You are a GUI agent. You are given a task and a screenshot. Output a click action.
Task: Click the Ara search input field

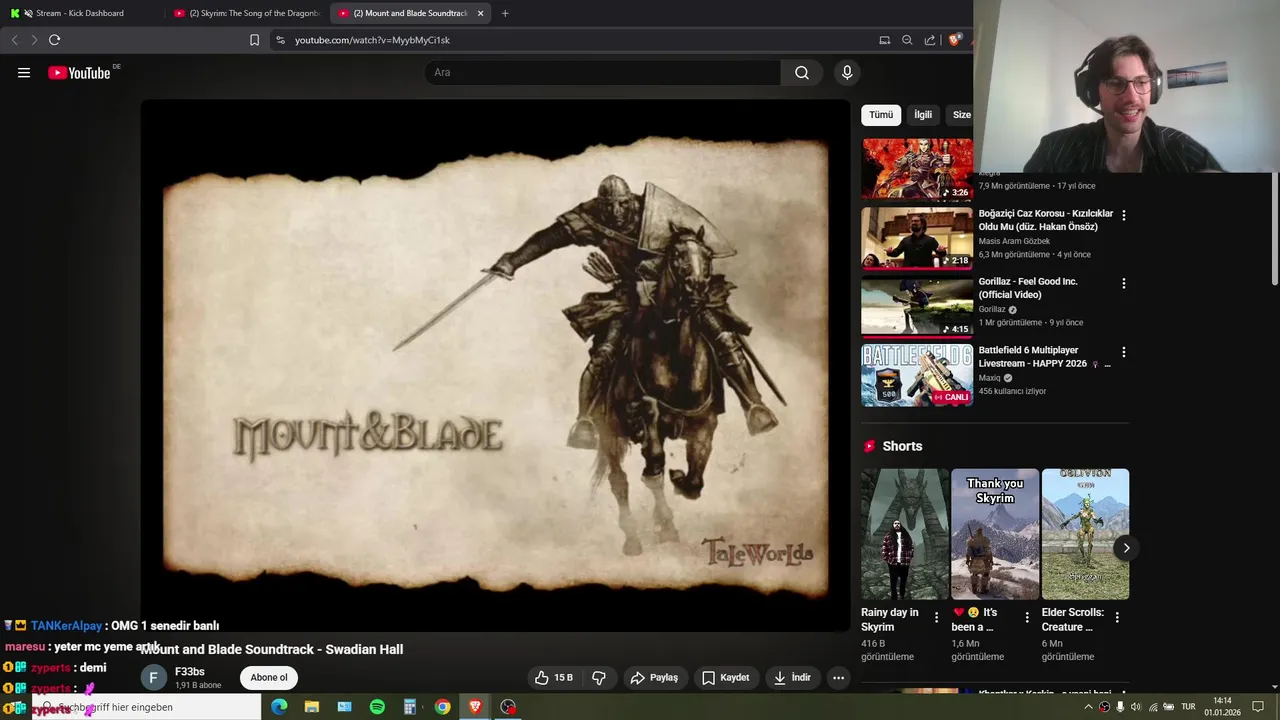click(603, 72)
